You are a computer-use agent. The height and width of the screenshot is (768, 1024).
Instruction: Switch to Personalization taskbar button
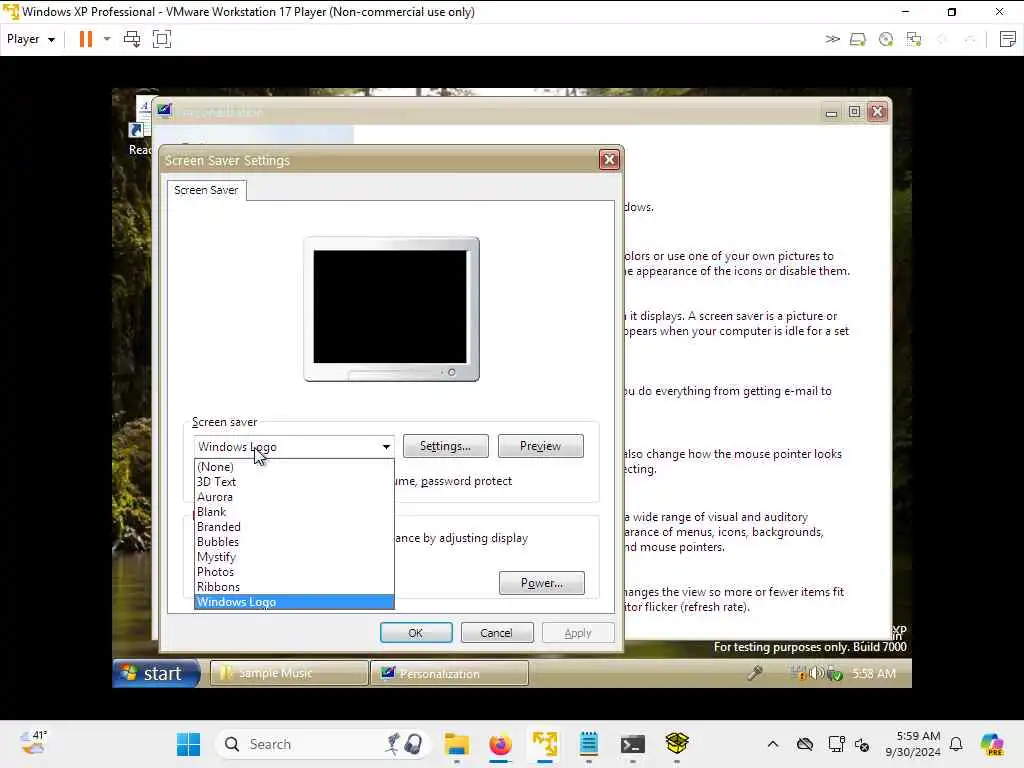coord(449,673)
